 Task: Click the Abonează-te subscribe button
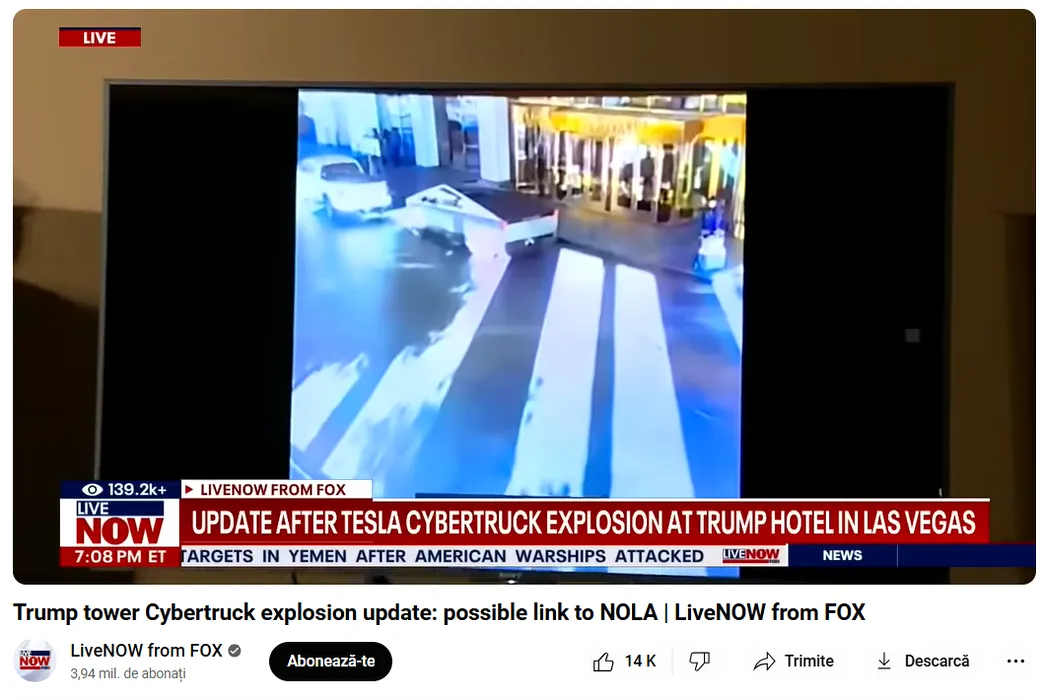coord(331,661)
